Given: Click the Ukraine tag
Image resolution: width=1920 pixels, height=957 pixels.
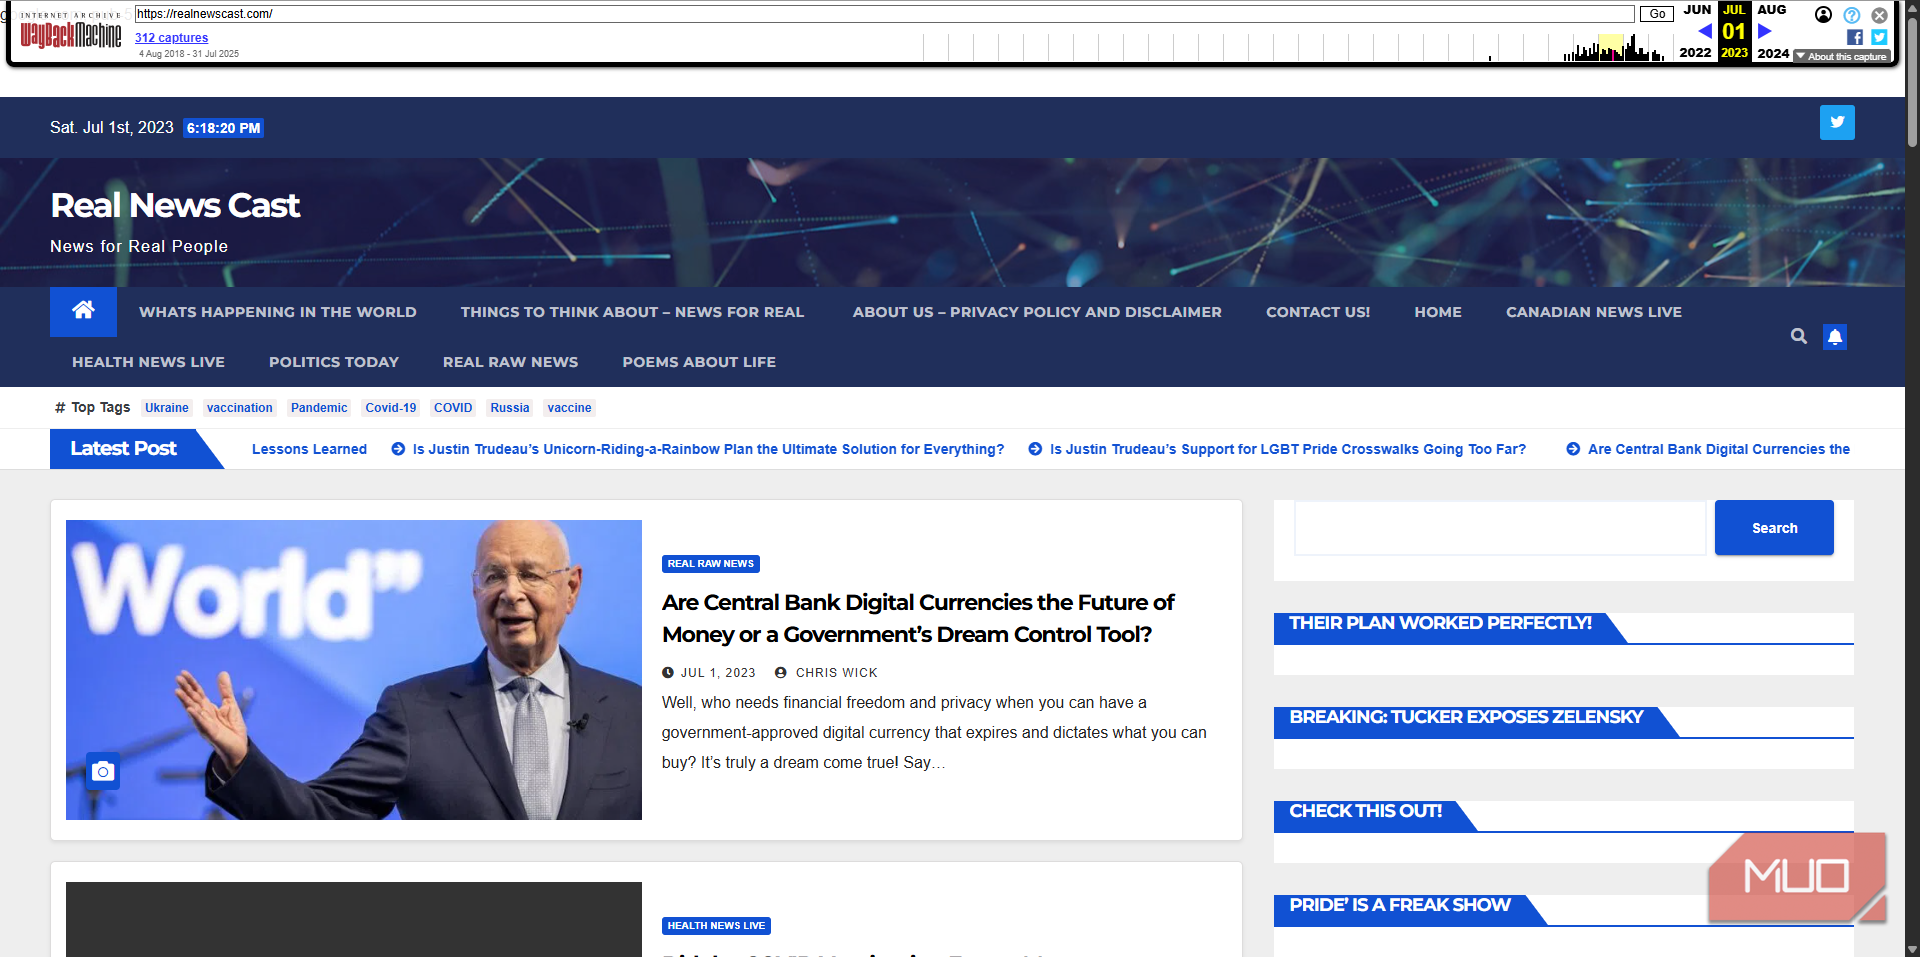Looking at the screenshot, I should [x=167, y=408].
